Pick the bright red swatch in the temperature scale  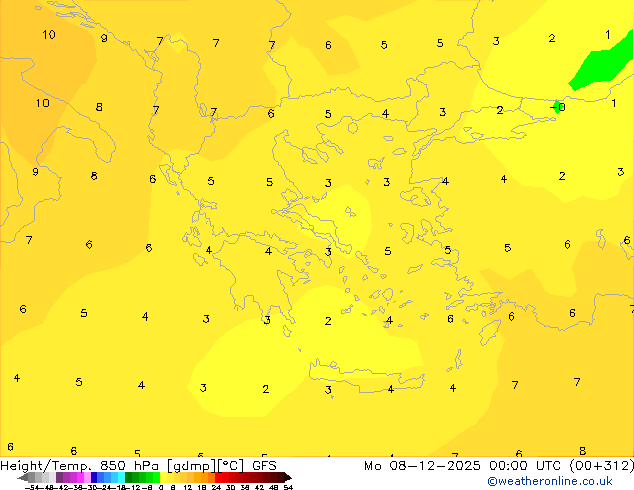pyautogui.click(x=218, y=477)
